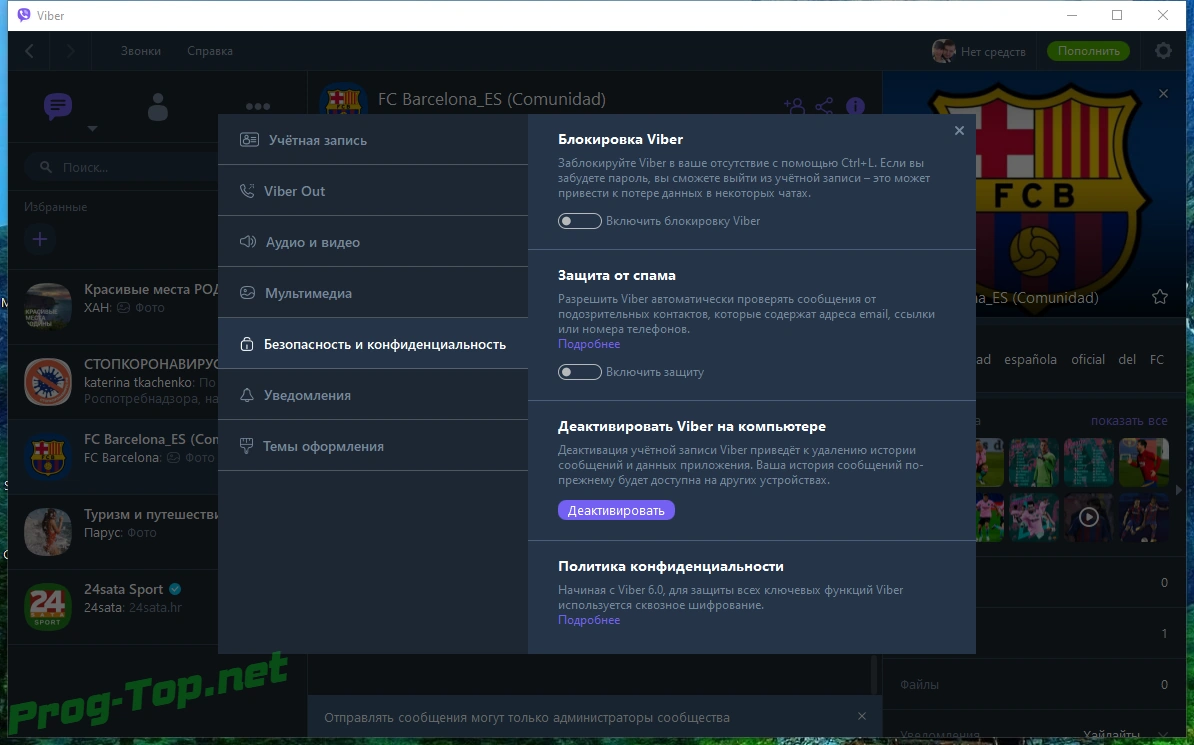
Task: Open FC Barcelona_ES chat in list
Action: (113, 457)
